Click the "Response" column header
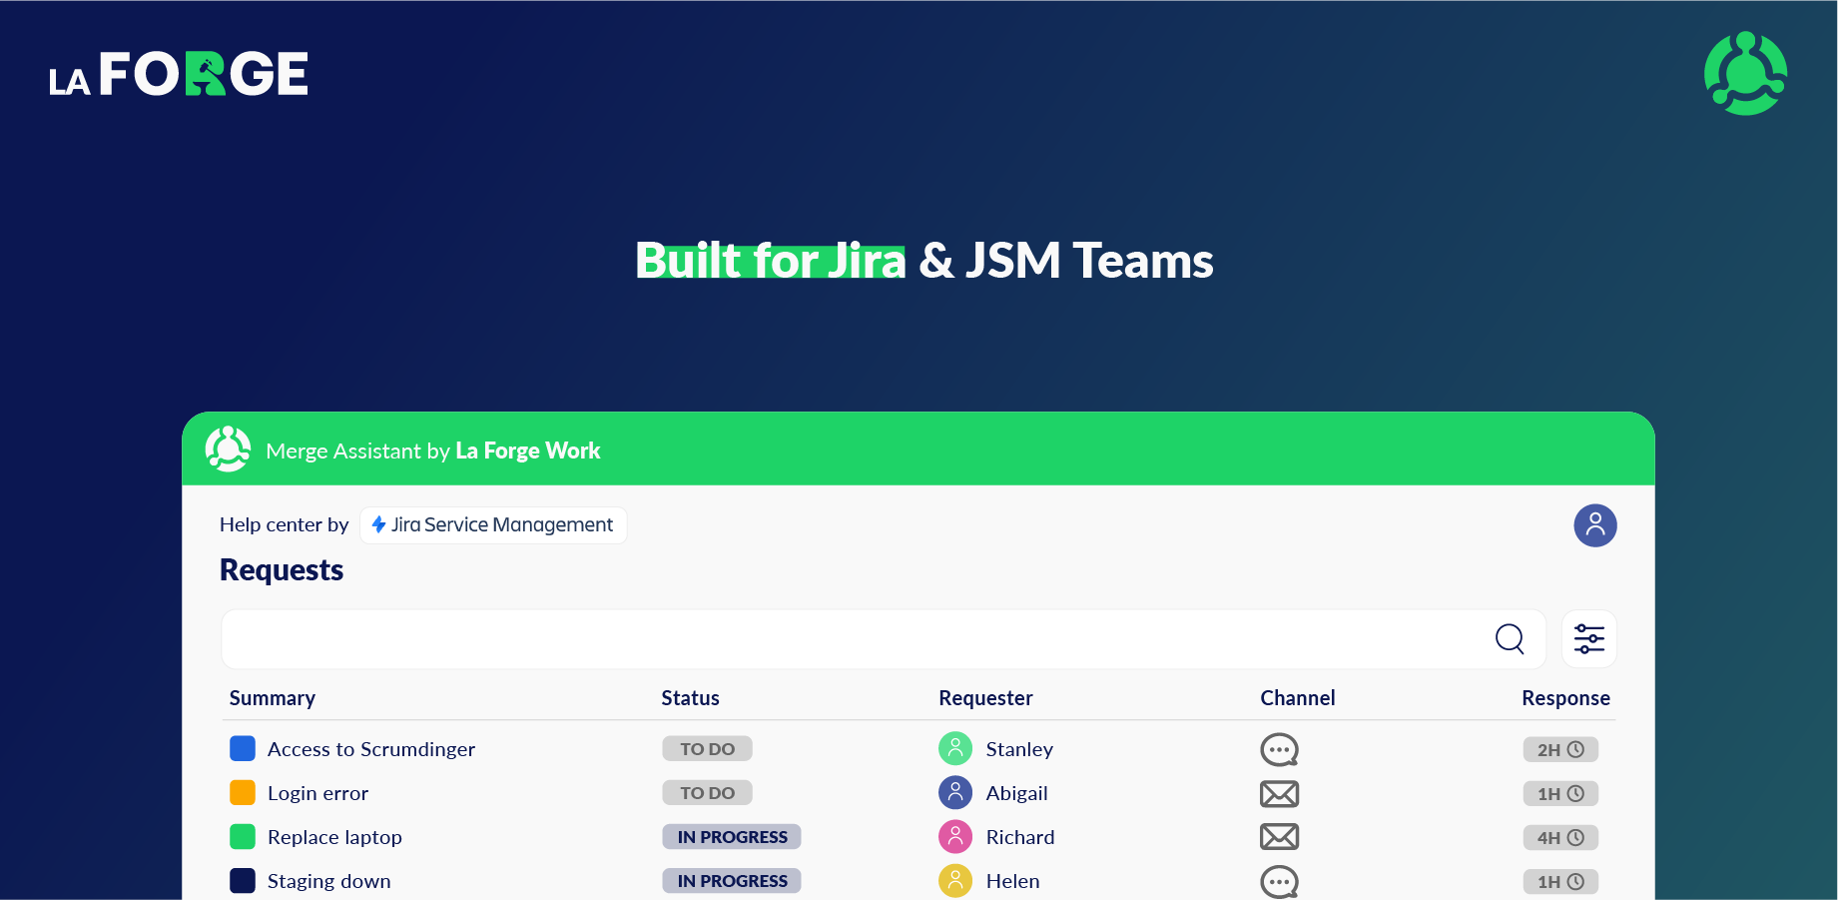1838x900 pixels. click(1566, 698)
